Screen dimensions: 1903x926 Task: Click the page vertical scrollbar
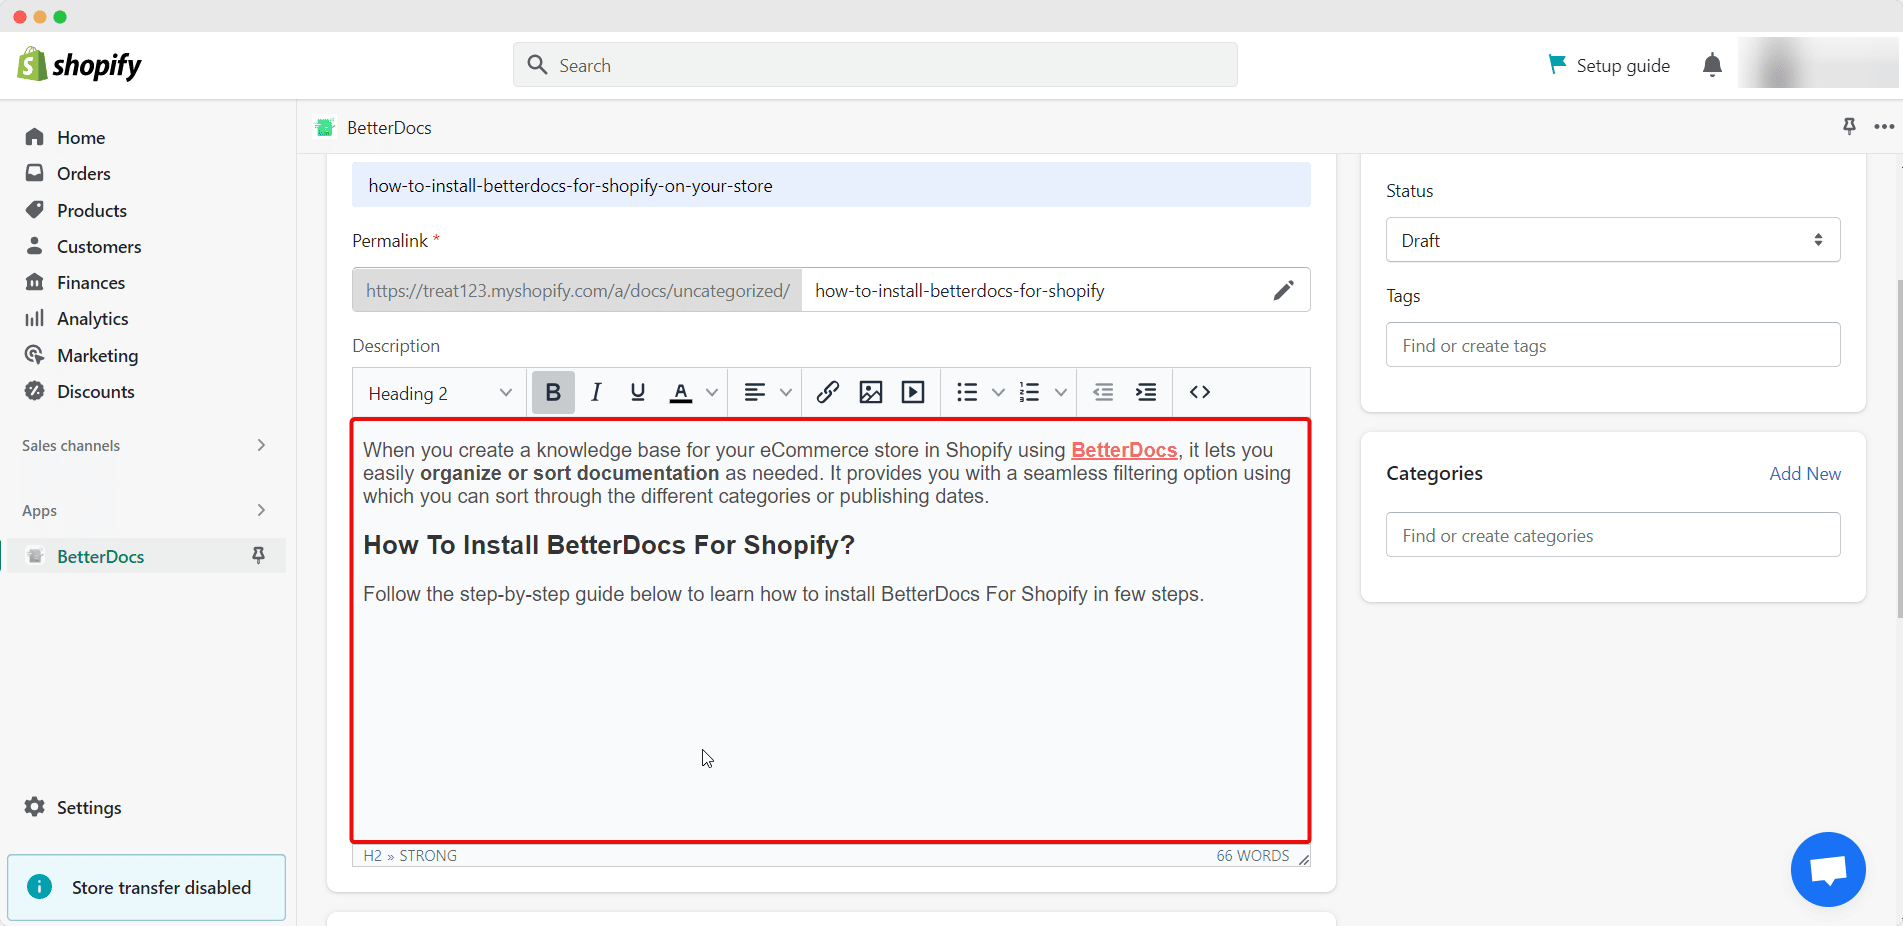pyautogui.click(x=1898, y=450)
